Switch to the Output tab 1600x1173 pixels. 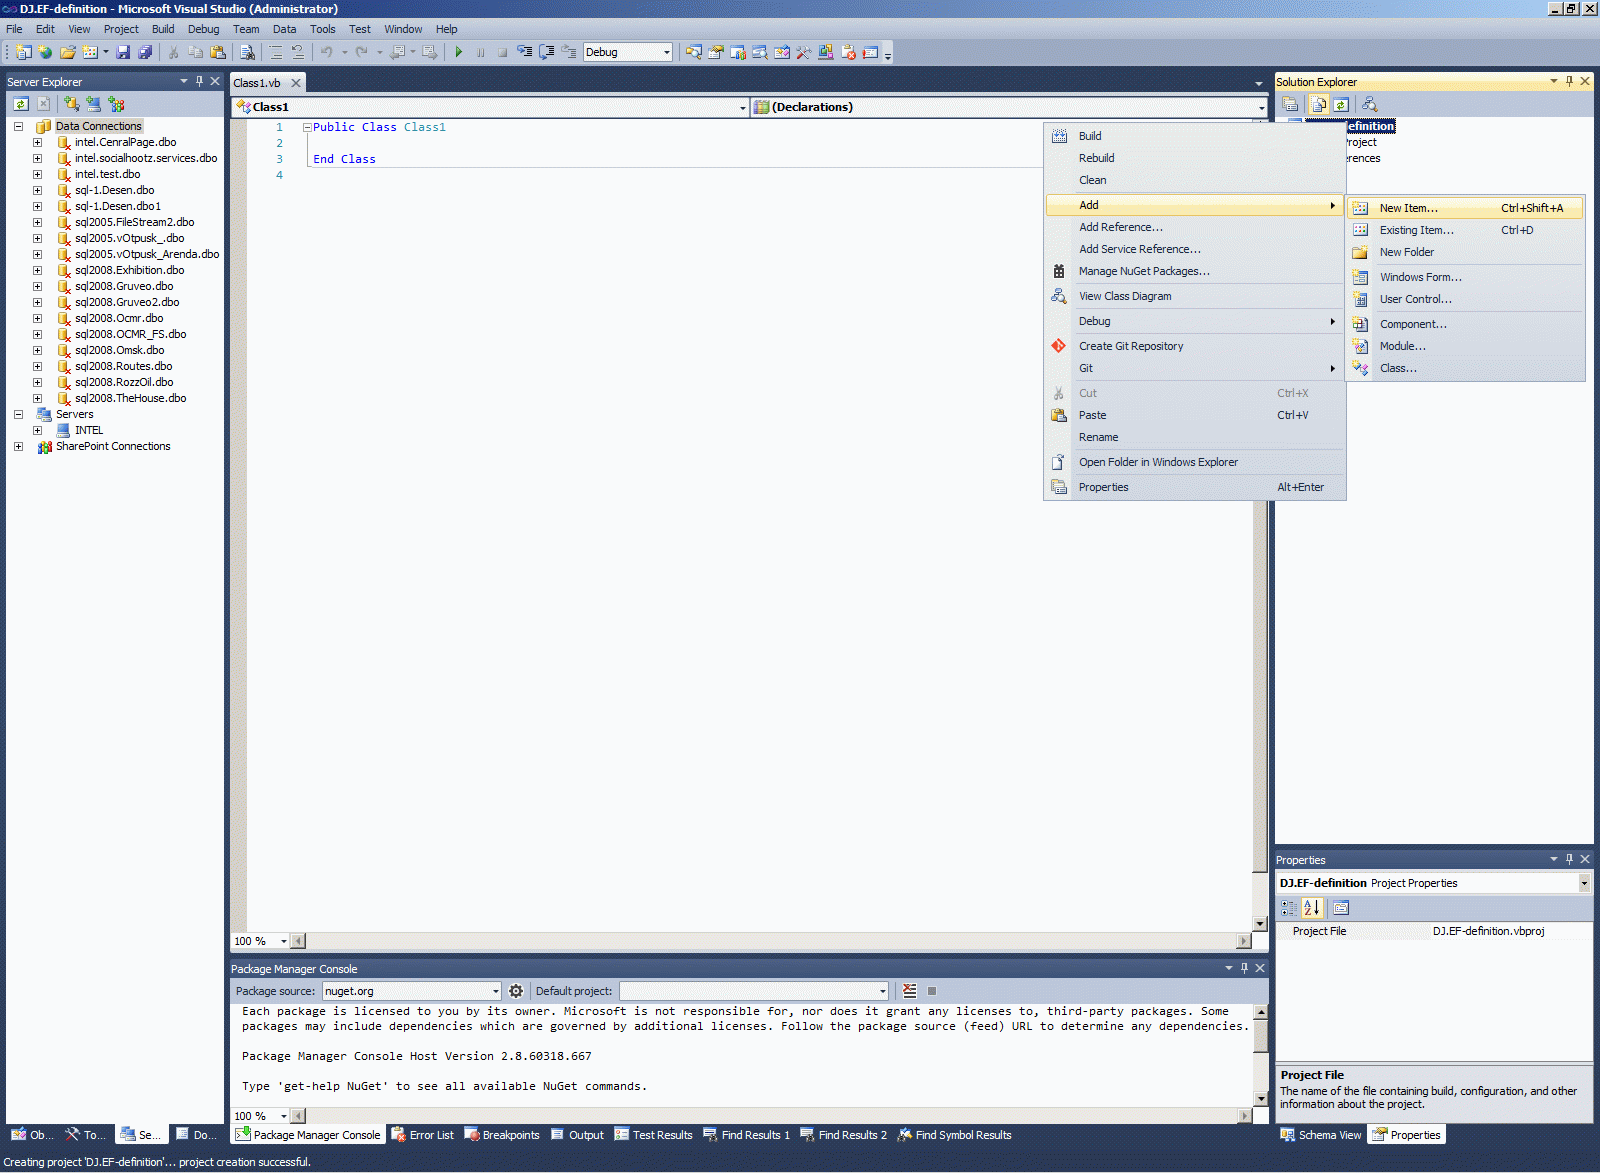point(577,1135)
